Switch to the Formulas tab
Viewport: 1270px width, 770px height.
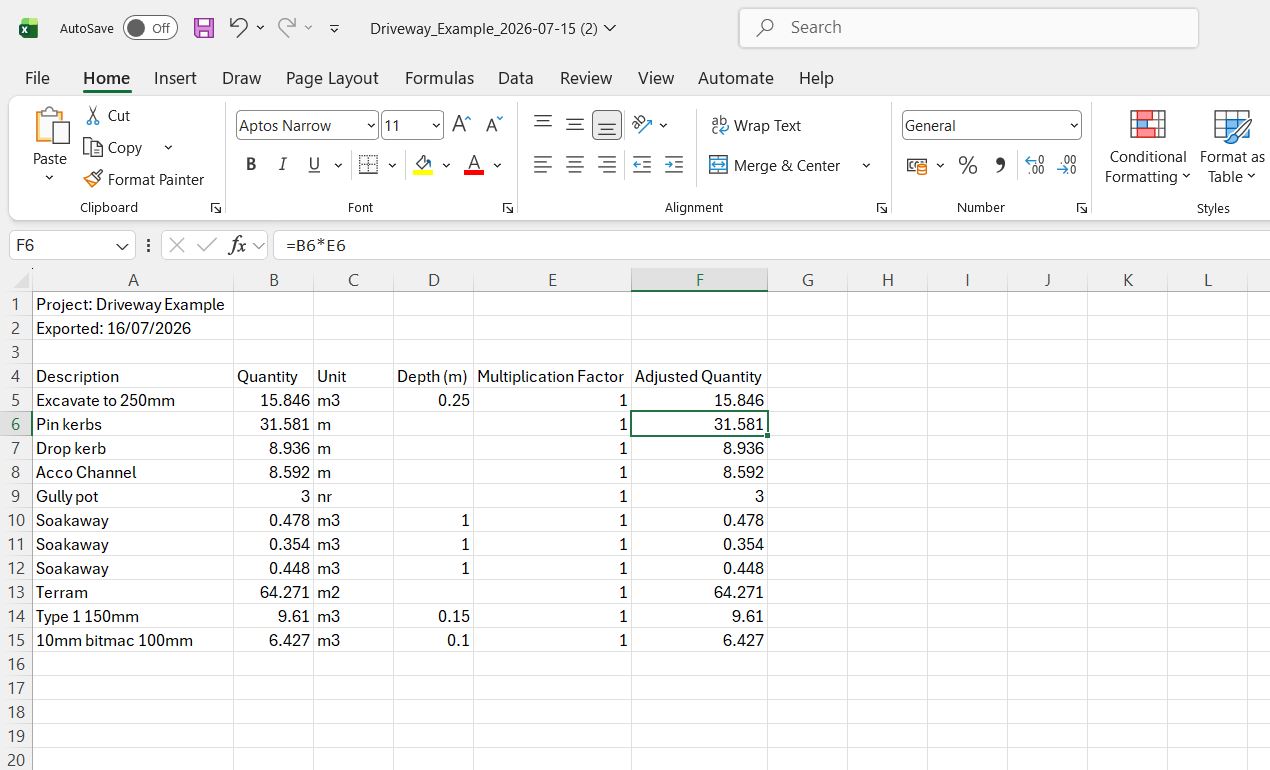click(439, 78)
